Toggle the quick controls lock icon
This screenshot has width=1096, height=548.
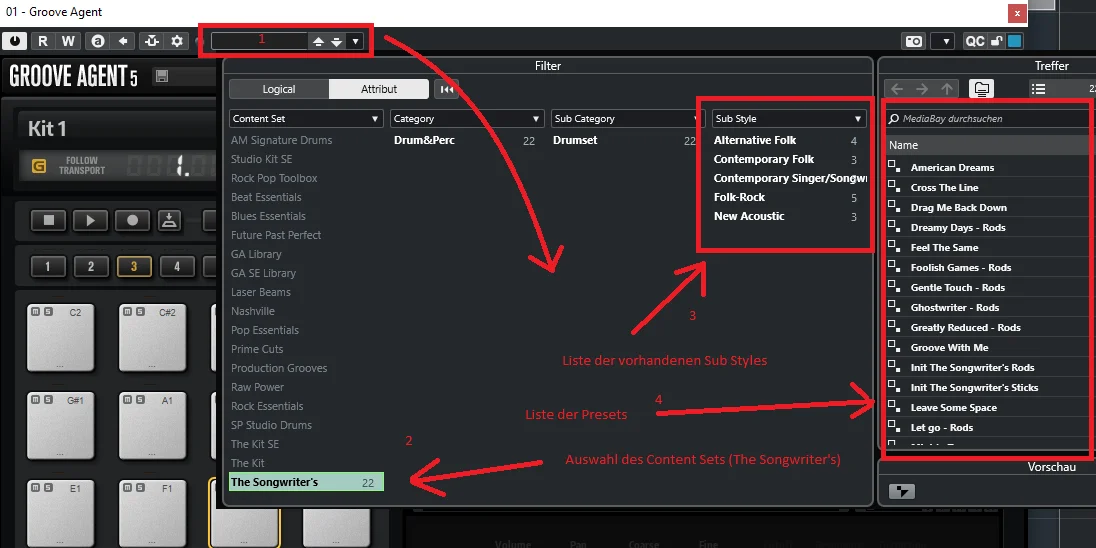[x=996, y=41]
